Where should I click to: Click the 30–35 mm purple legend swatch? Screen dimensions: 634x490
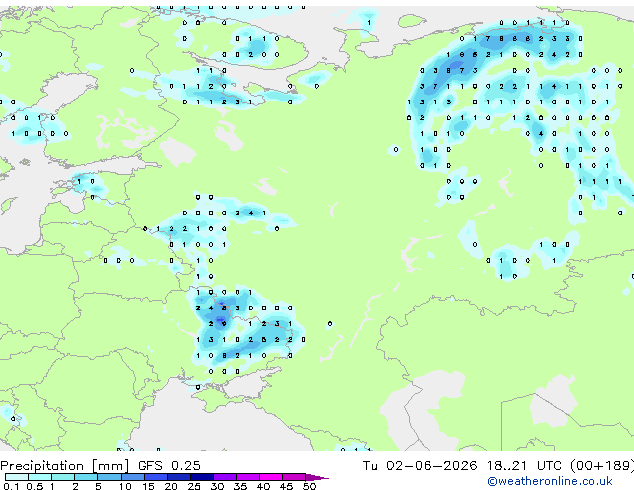click(224, 477)
